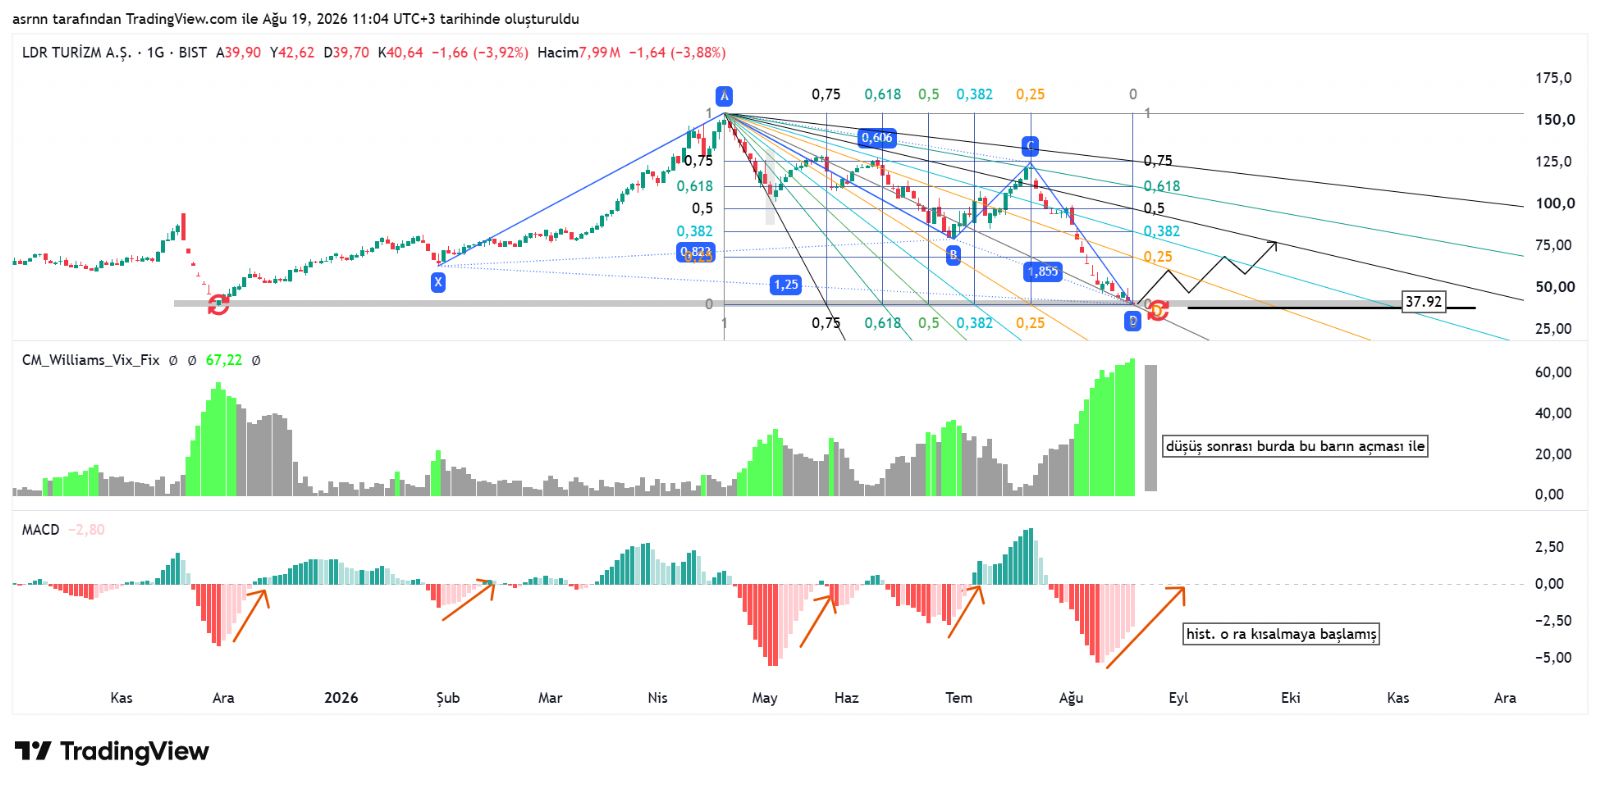The height and width of the screenshot is (788, 1600).
Task: Click the price change −1,66 (−3,92%)
Action: coord(480,52)
